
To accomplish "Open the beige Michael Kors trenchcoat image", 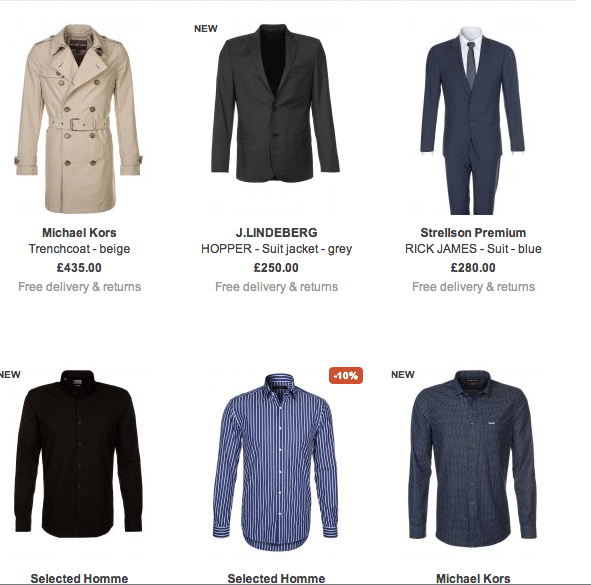I will click(x=79, y=119).
